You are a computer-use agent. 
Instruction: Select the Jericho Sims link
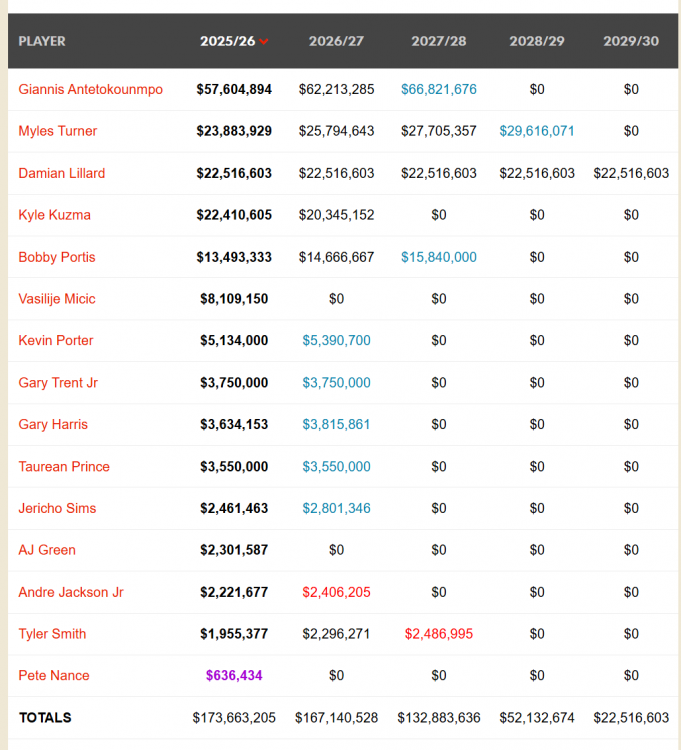57,508
